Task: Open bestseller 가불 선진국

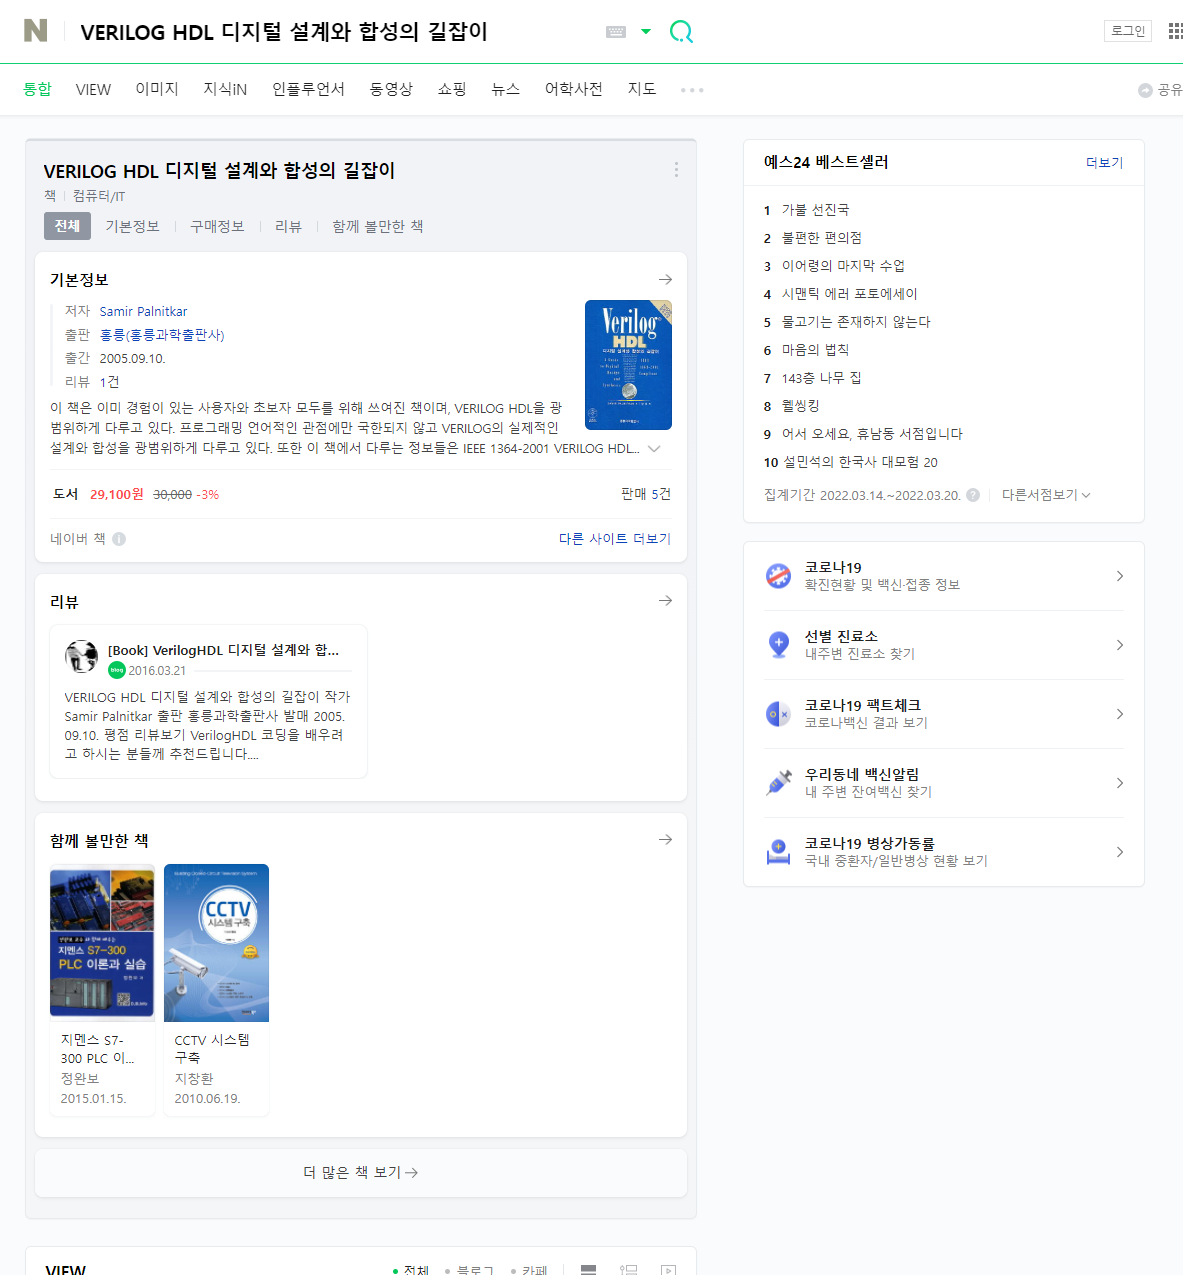Action: [x=815, y=210]
